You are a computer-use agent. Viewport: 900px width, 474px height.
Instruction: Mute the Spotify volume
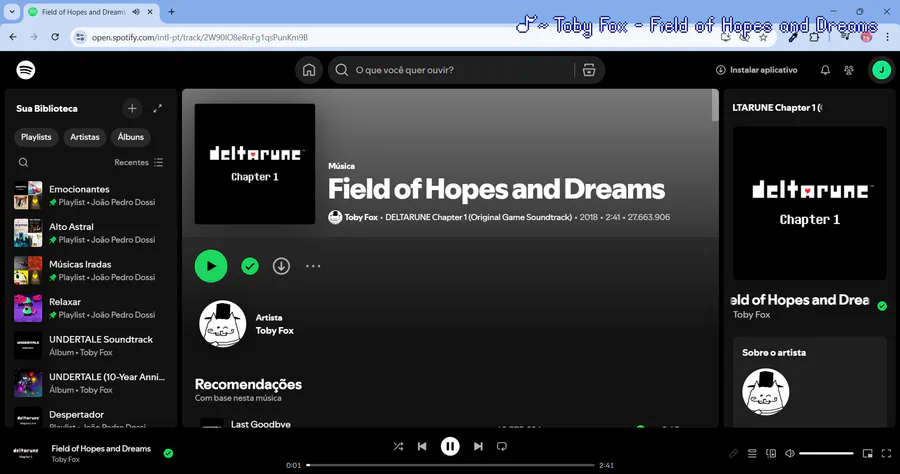[x=790, y=453]
